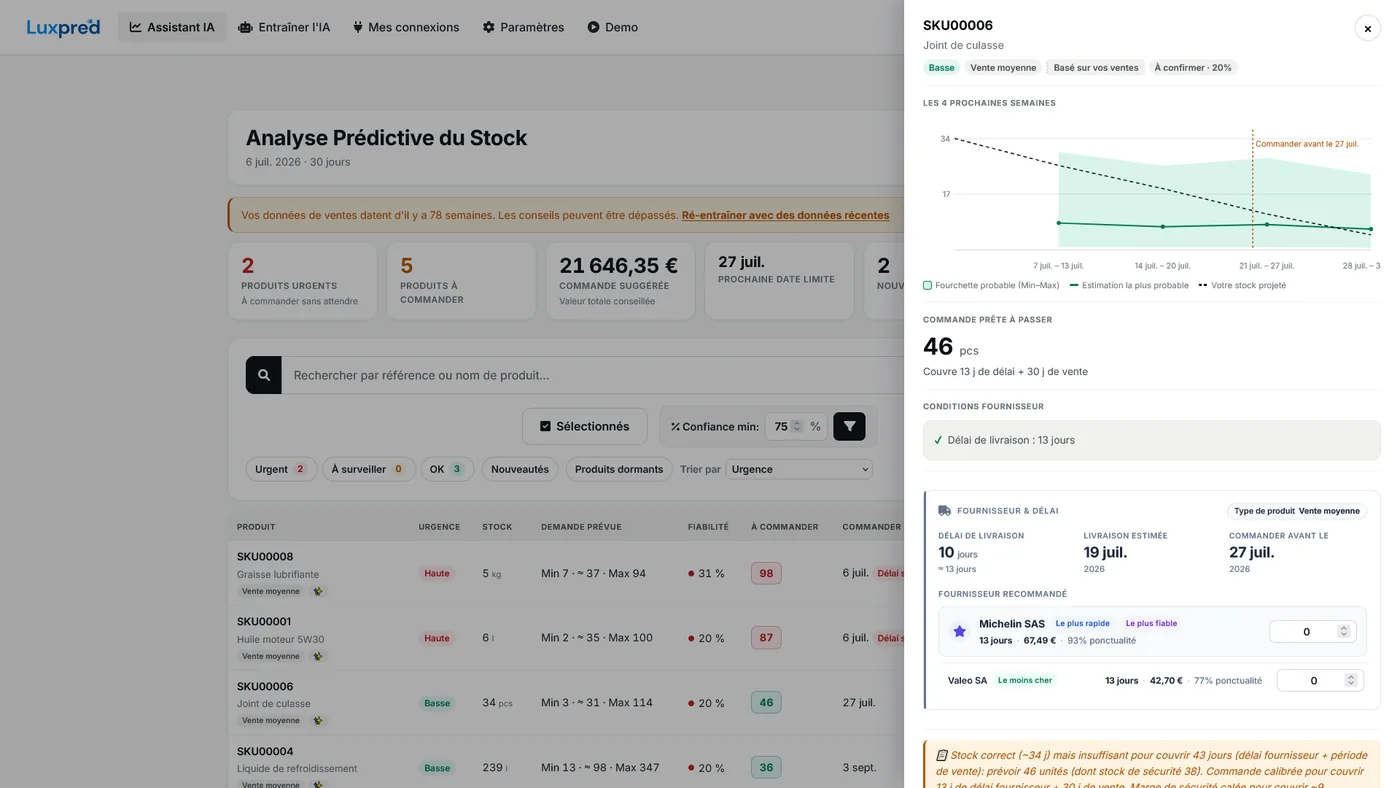Apply the black funnel filter button
The image size is (1400, 788).
click(x=849, y=426)
